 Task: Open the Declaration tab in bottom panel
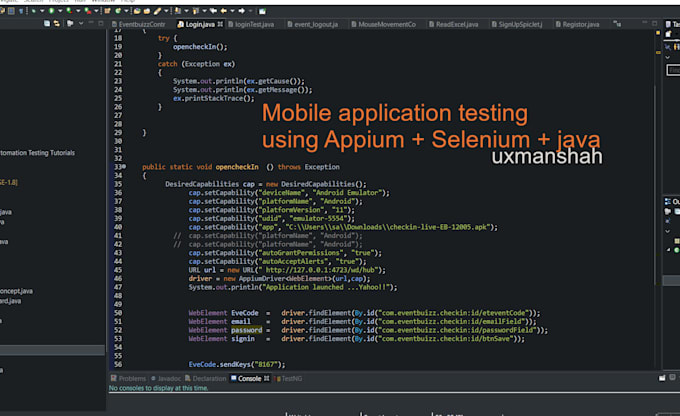pyautogui.click(x=206, y=378)
